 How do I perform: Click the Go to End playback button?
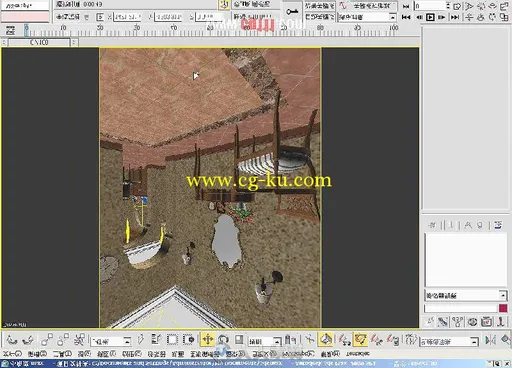click(x=455, y=17)
